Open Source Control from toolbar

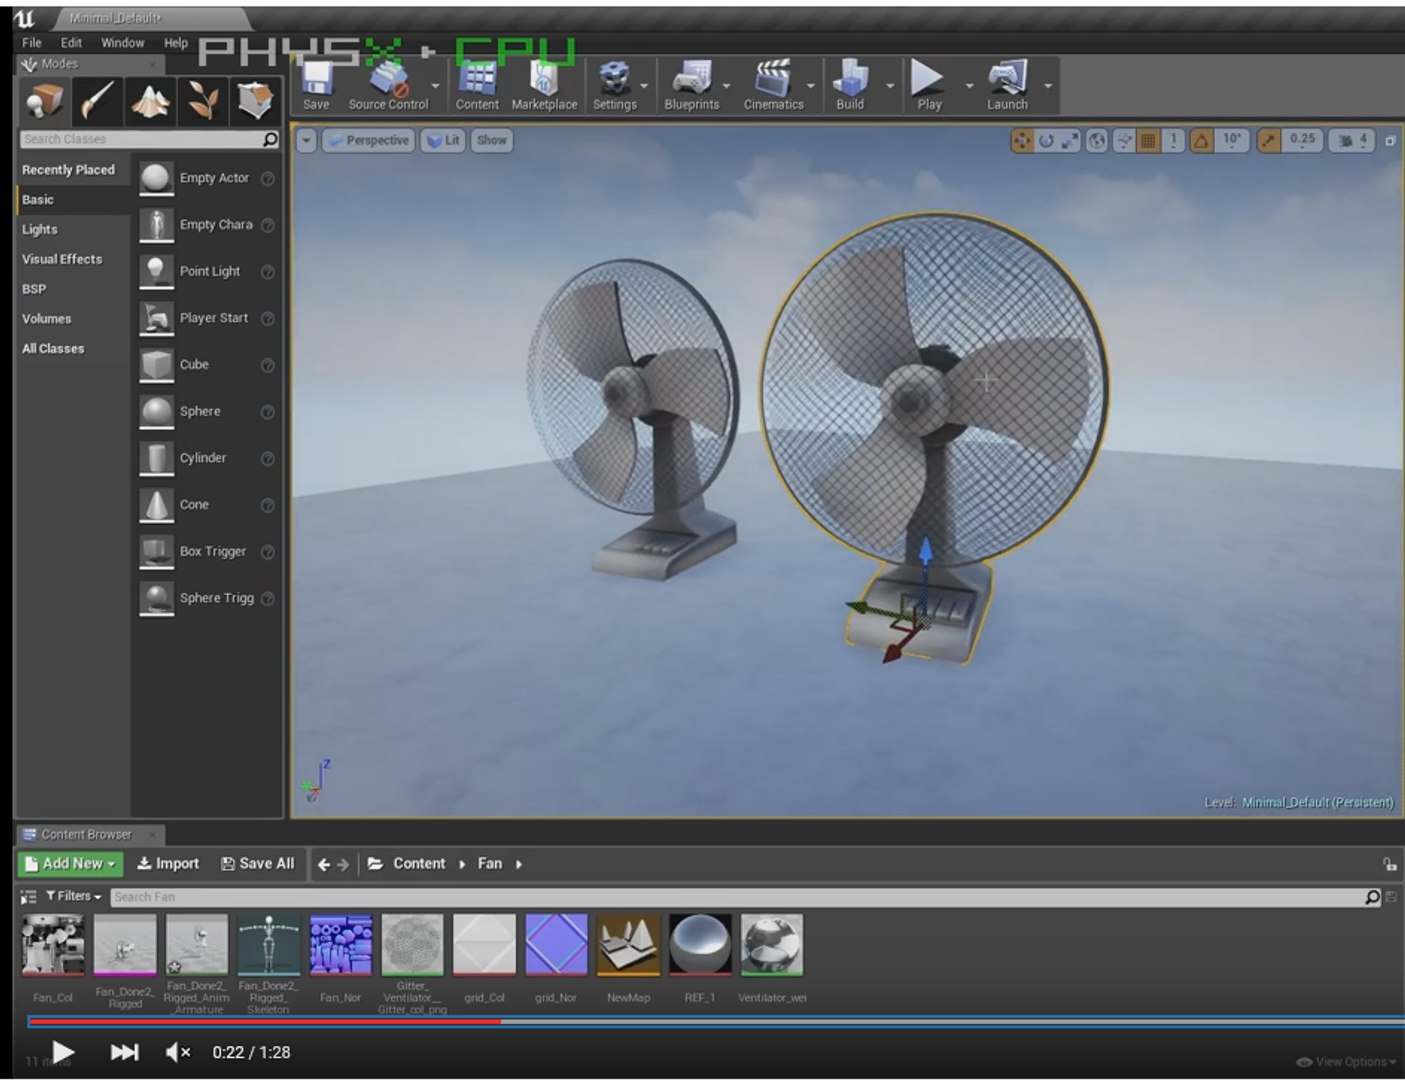pyautogui.click(x=388, y=85)
